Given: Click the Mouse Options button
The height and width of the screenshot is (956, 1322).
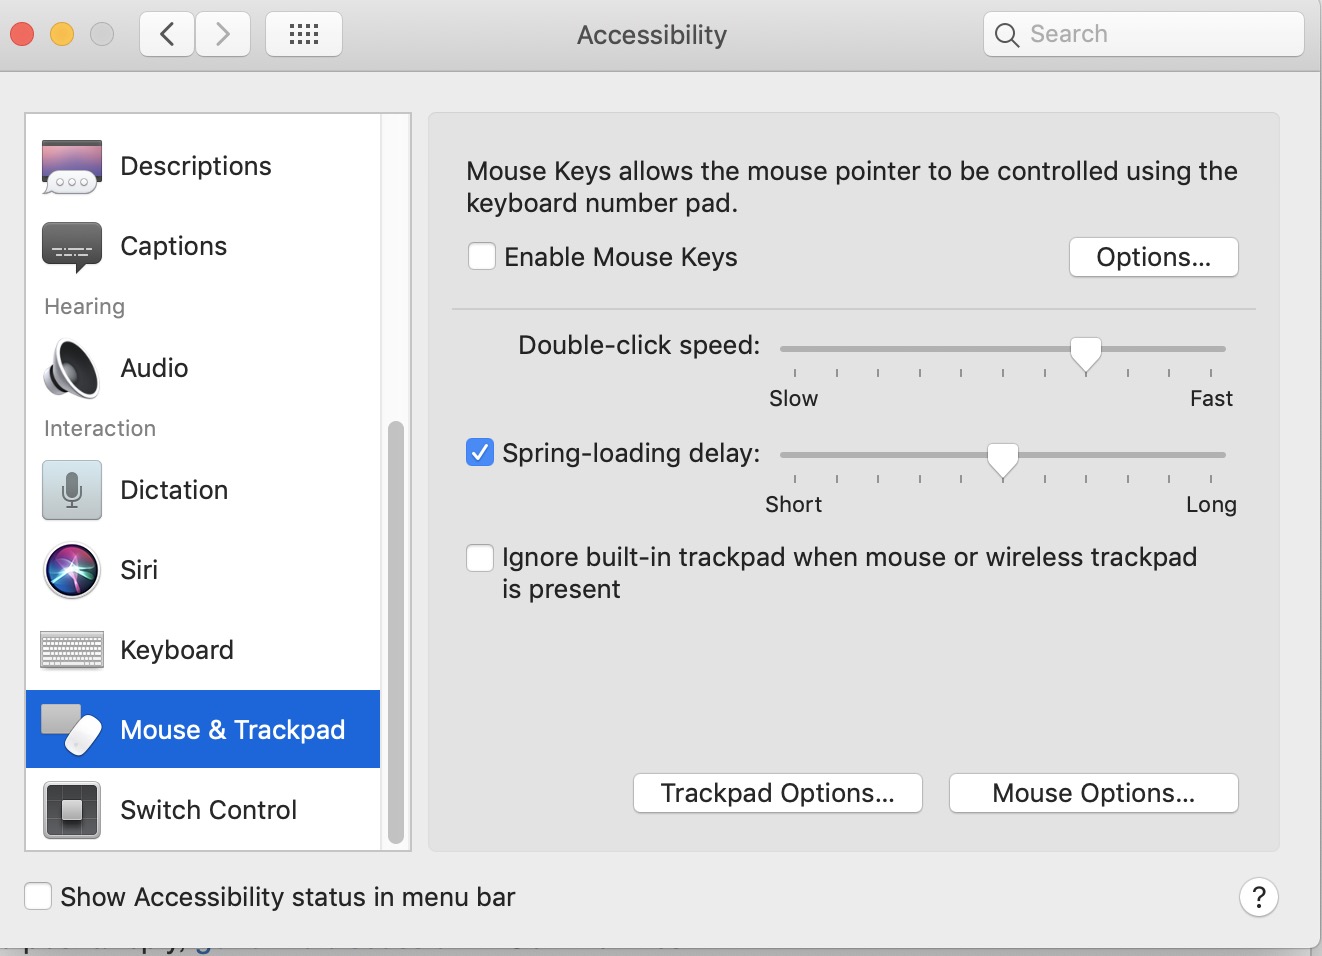Looking at the screenshot, I should point(1093,793).
